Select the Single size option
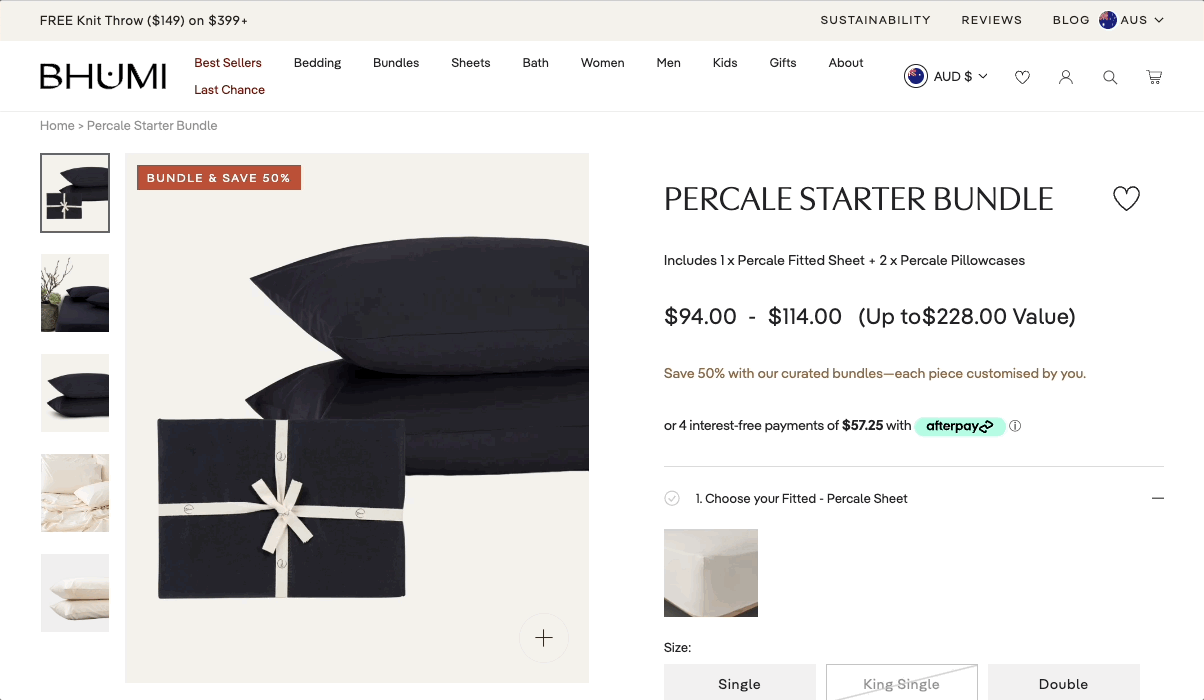This screenshot has width=1204, height=700. [x=739, y=684]
